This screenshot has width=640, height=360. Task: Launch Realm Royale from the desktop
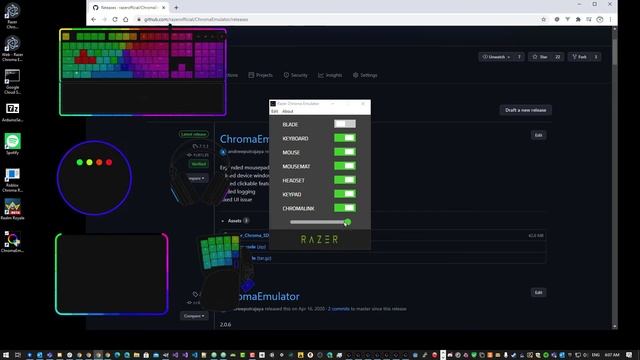(12, 209)
